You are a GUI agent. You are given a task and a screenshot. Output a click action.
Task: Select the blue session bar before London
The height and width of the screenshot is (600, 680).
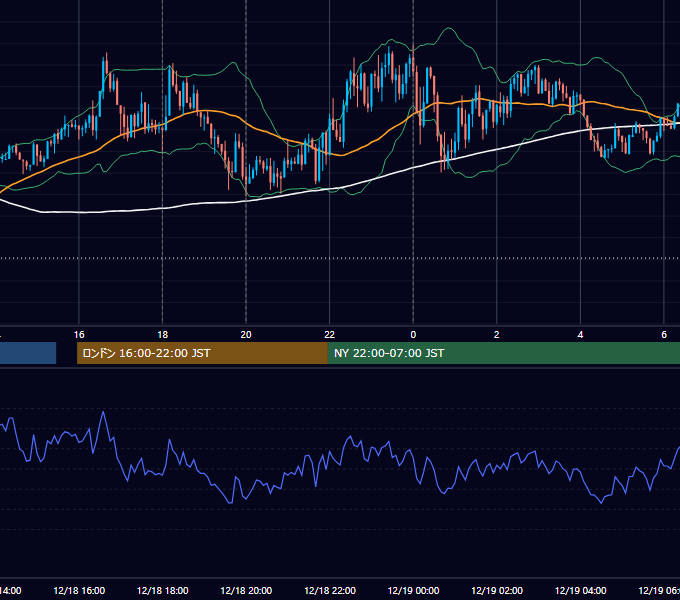pyautogui.click(x=28, y=353)
